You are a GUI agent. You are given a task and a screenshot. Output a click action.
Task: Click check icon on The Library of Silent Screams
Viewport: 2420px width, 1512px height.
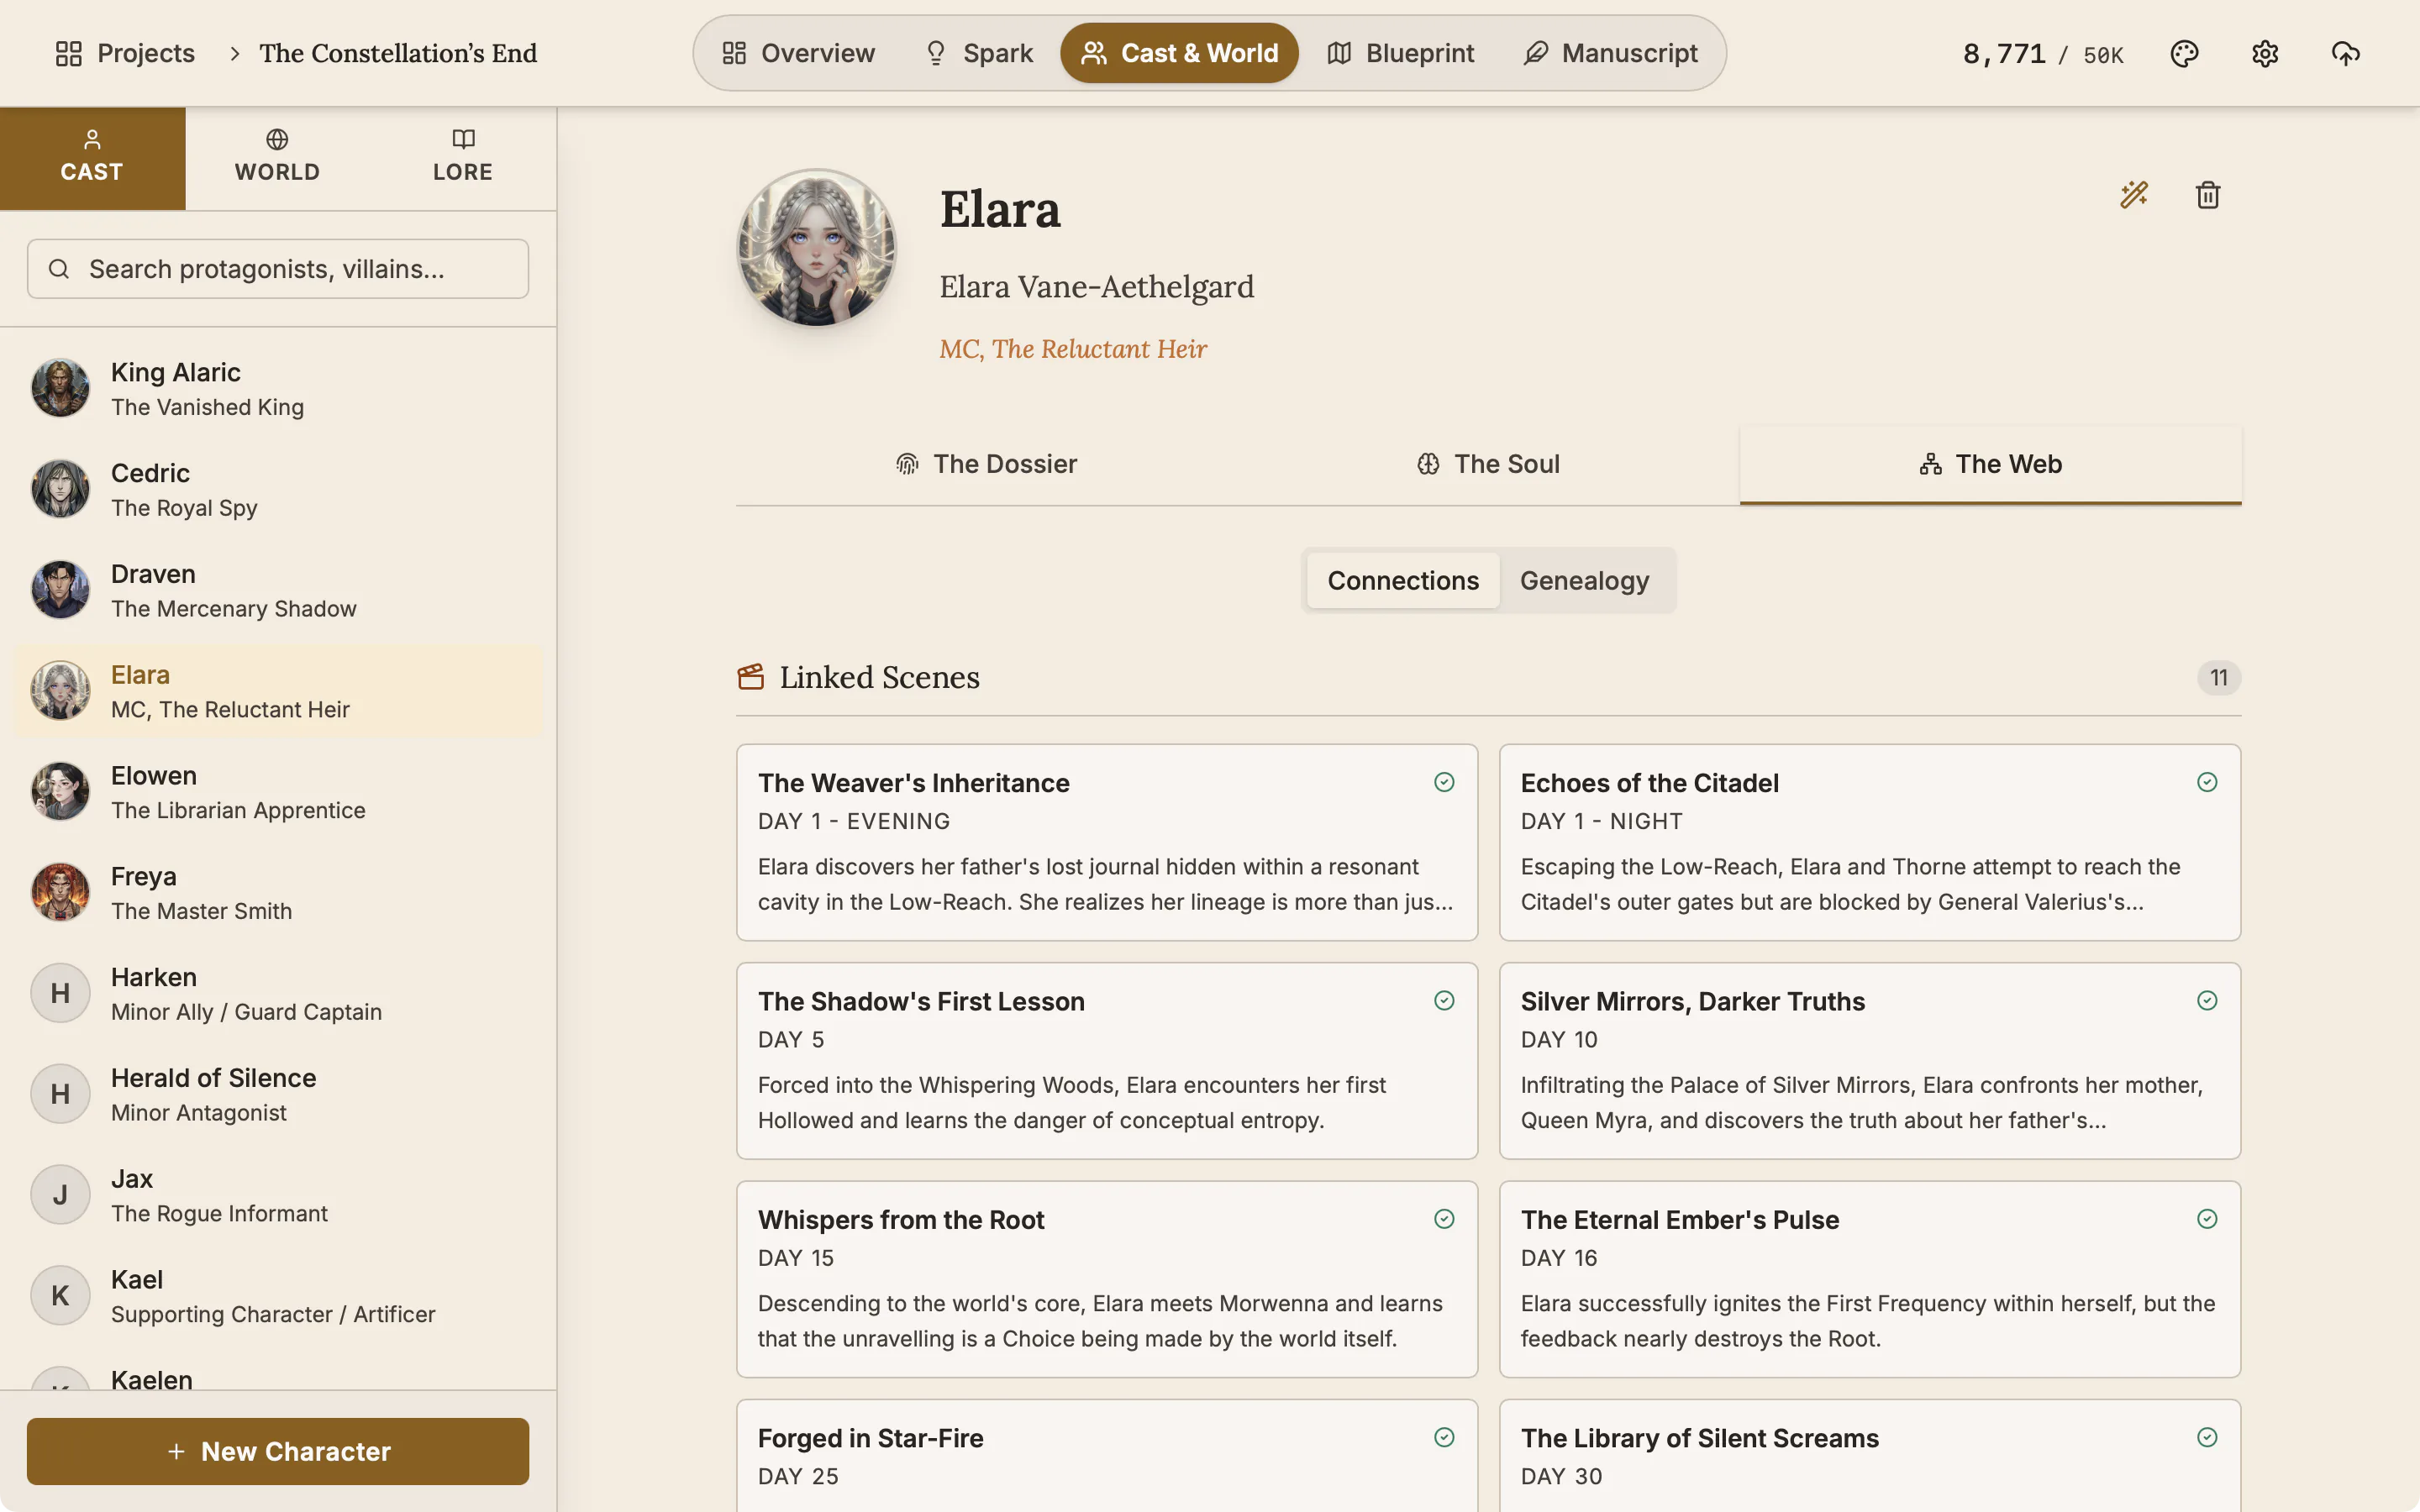pyautogui.click(x=2207, y=1437)
